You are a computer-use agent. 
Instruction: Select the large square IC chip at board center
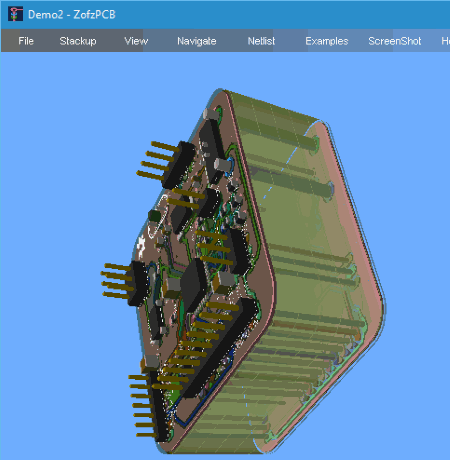pyautogui.click(x=194, y=285)
